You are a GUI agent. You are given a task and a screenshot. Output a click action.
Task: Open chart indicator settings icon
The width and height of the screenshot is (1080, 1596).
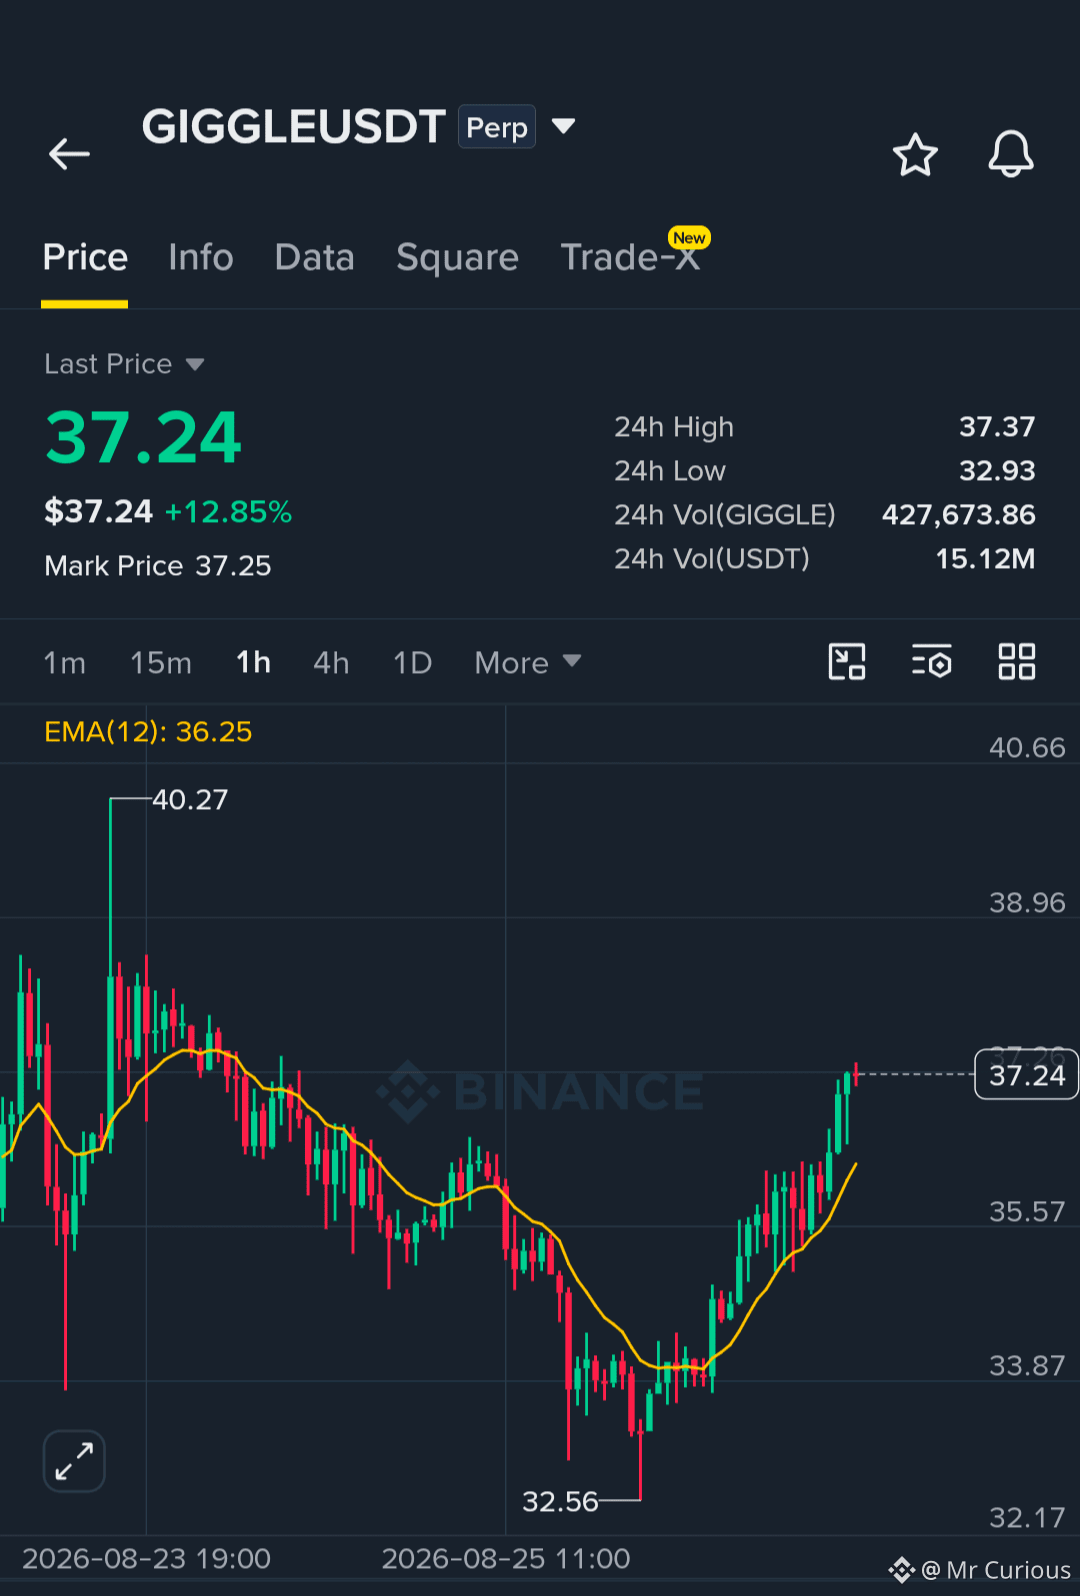pyautogui.click(x=931, y=662)
